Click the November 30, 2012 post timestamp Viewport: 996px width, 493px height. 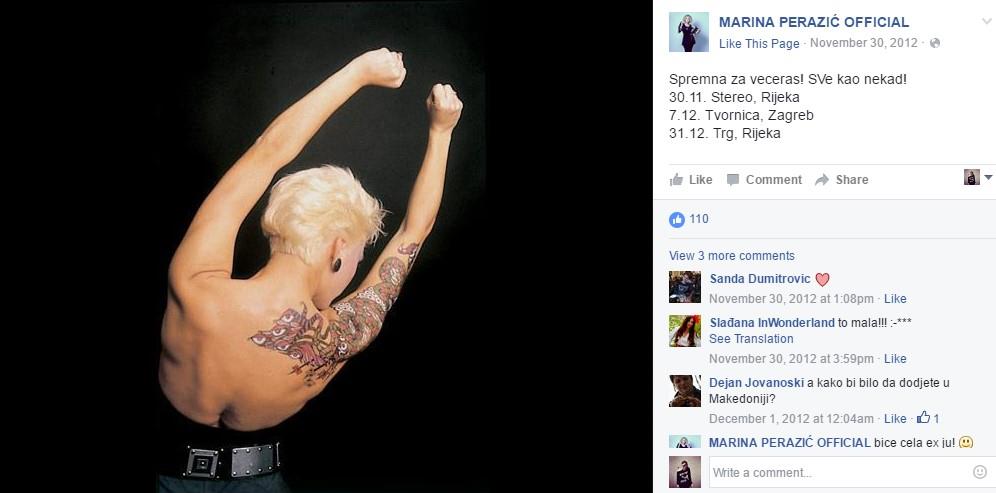tap(864, 43)
